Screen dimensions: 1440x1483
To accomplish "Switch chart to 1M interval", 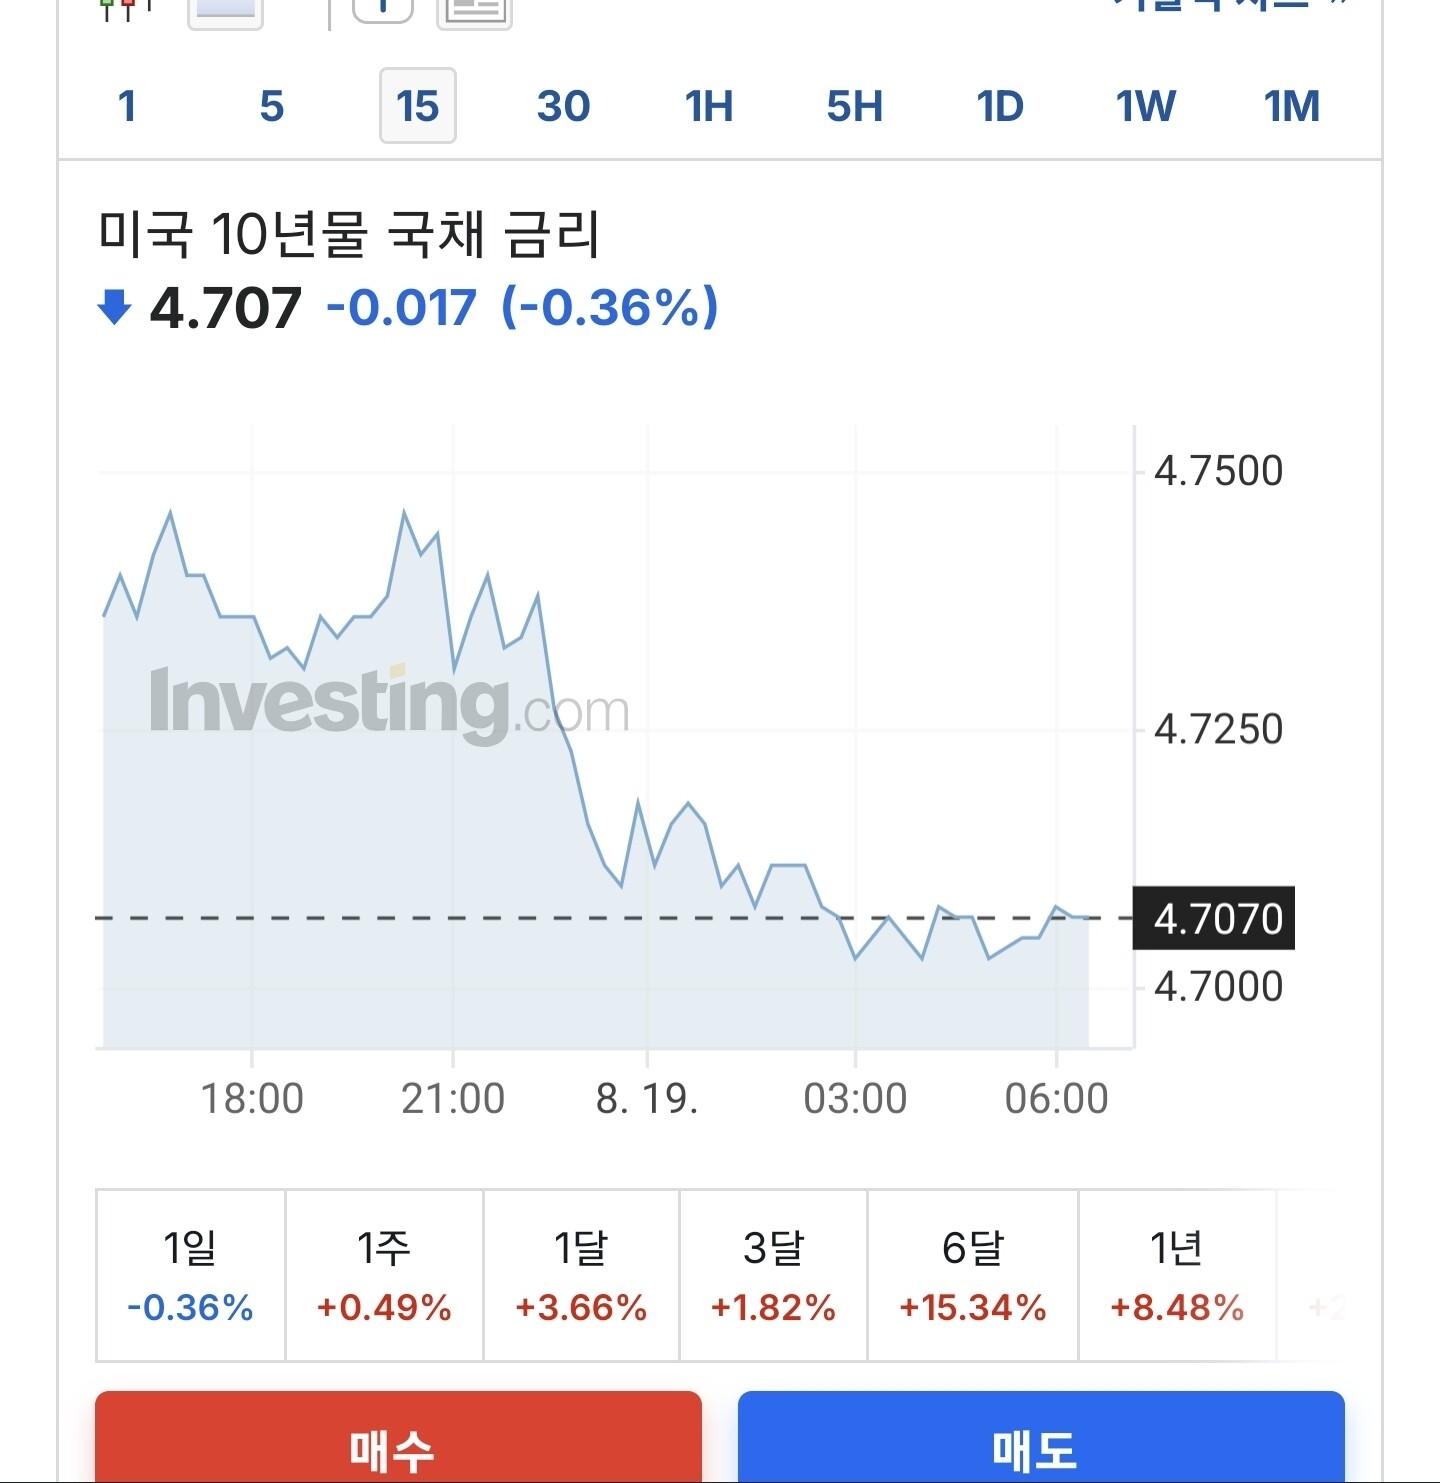I will (1292, 106).
